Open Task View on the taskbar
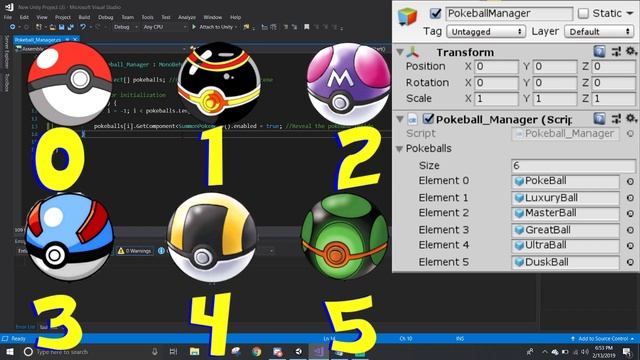640x360 pixels. [x=173, y=351]
